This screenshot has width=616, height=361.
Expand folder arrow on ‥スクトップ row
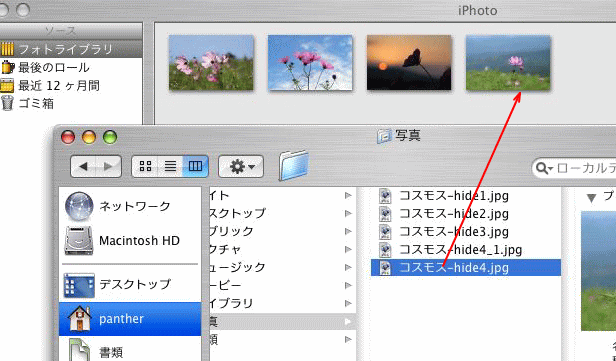[x=348, y=213]
